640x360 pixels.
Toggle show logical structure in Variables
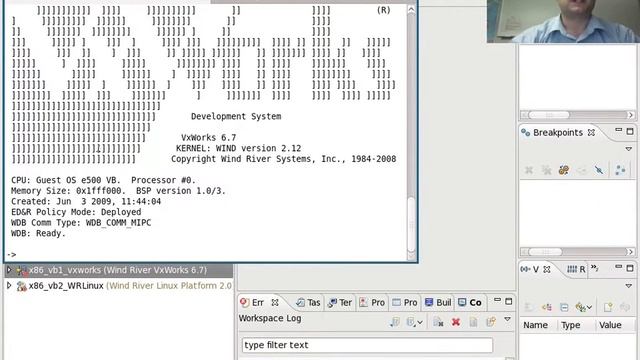pos(547,307)
